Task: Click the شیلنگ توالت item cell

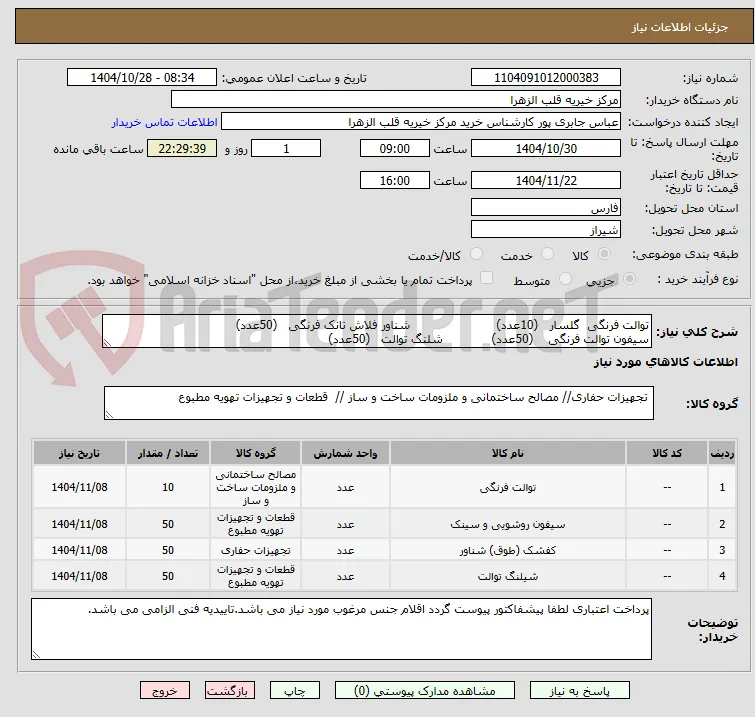Action: (508, 576)
